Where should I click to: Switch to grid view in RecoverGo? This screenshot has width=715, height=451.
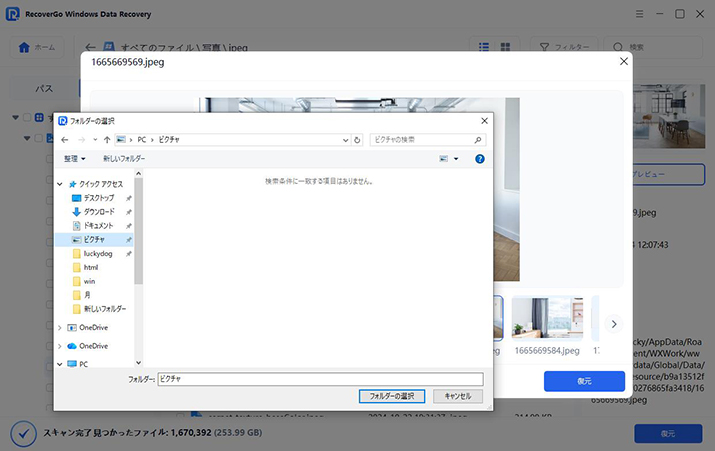[506, 47]
